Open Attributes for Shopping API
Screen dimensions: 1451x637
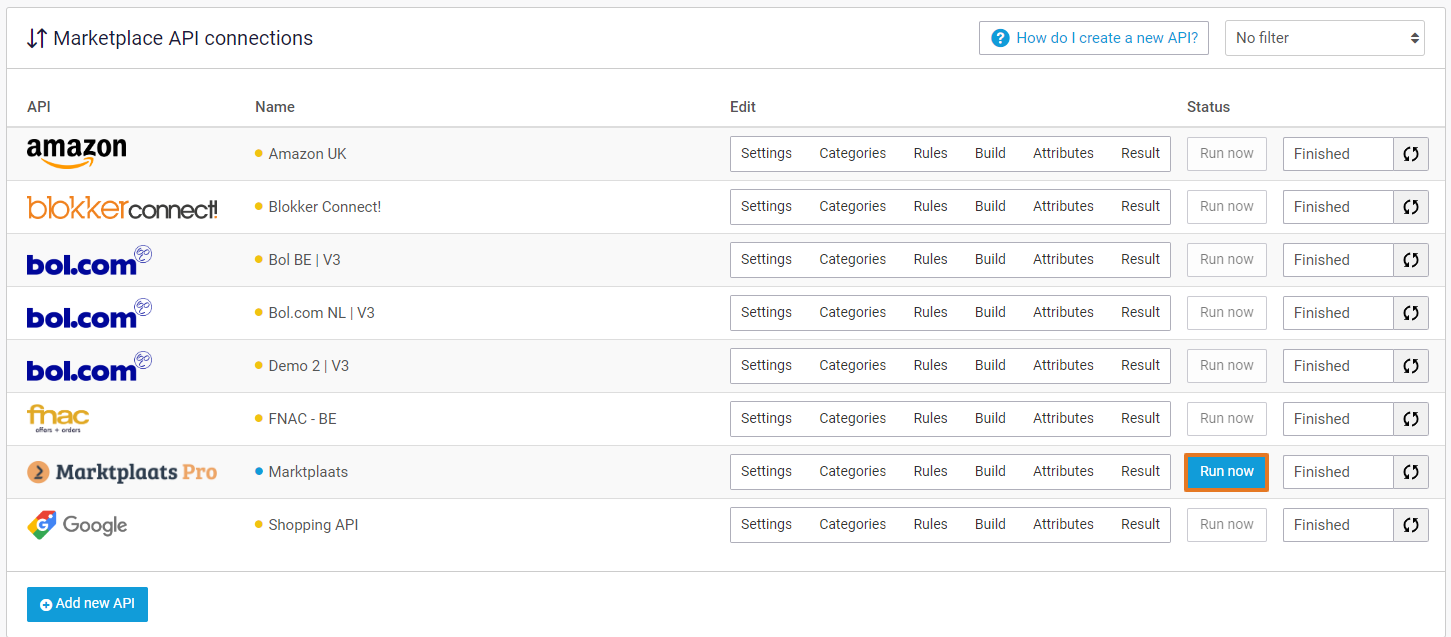(1063, 525)
